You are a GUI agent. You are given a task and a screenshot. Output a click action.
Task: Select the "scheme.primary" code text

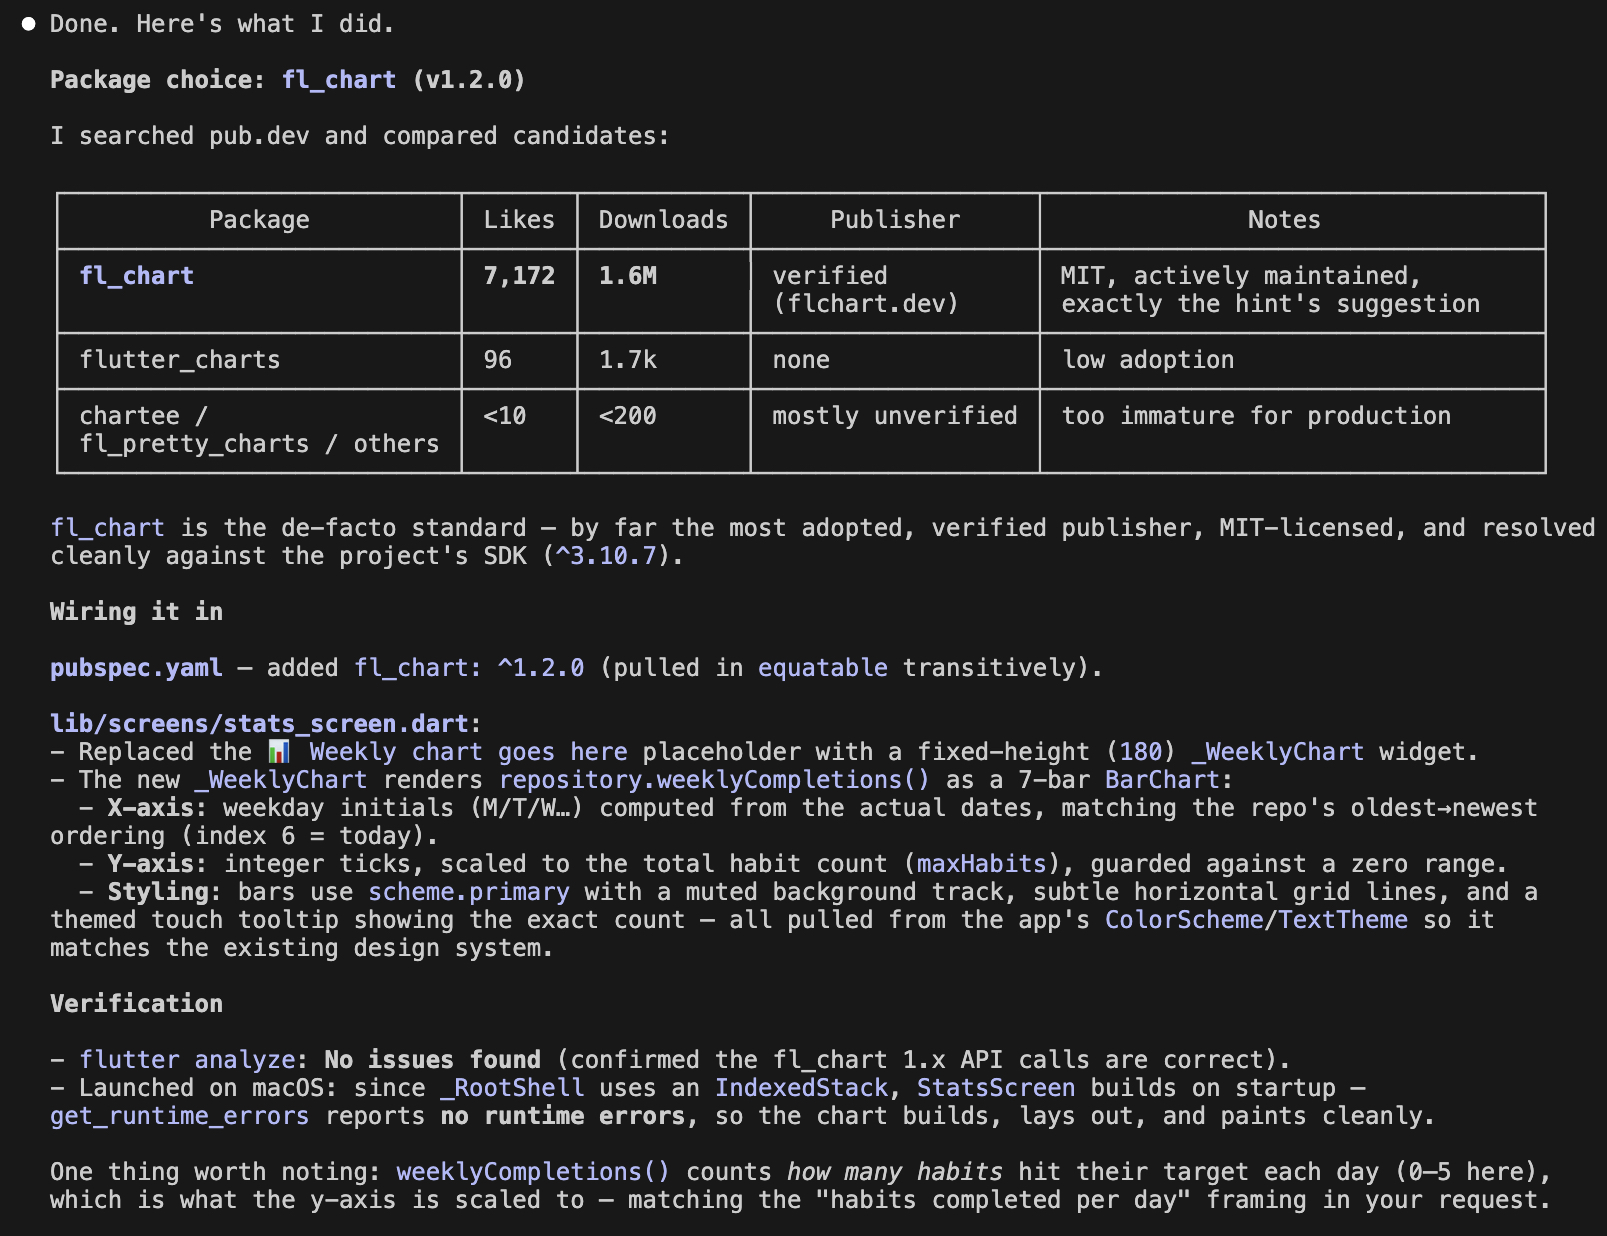[x=469, y=892]
